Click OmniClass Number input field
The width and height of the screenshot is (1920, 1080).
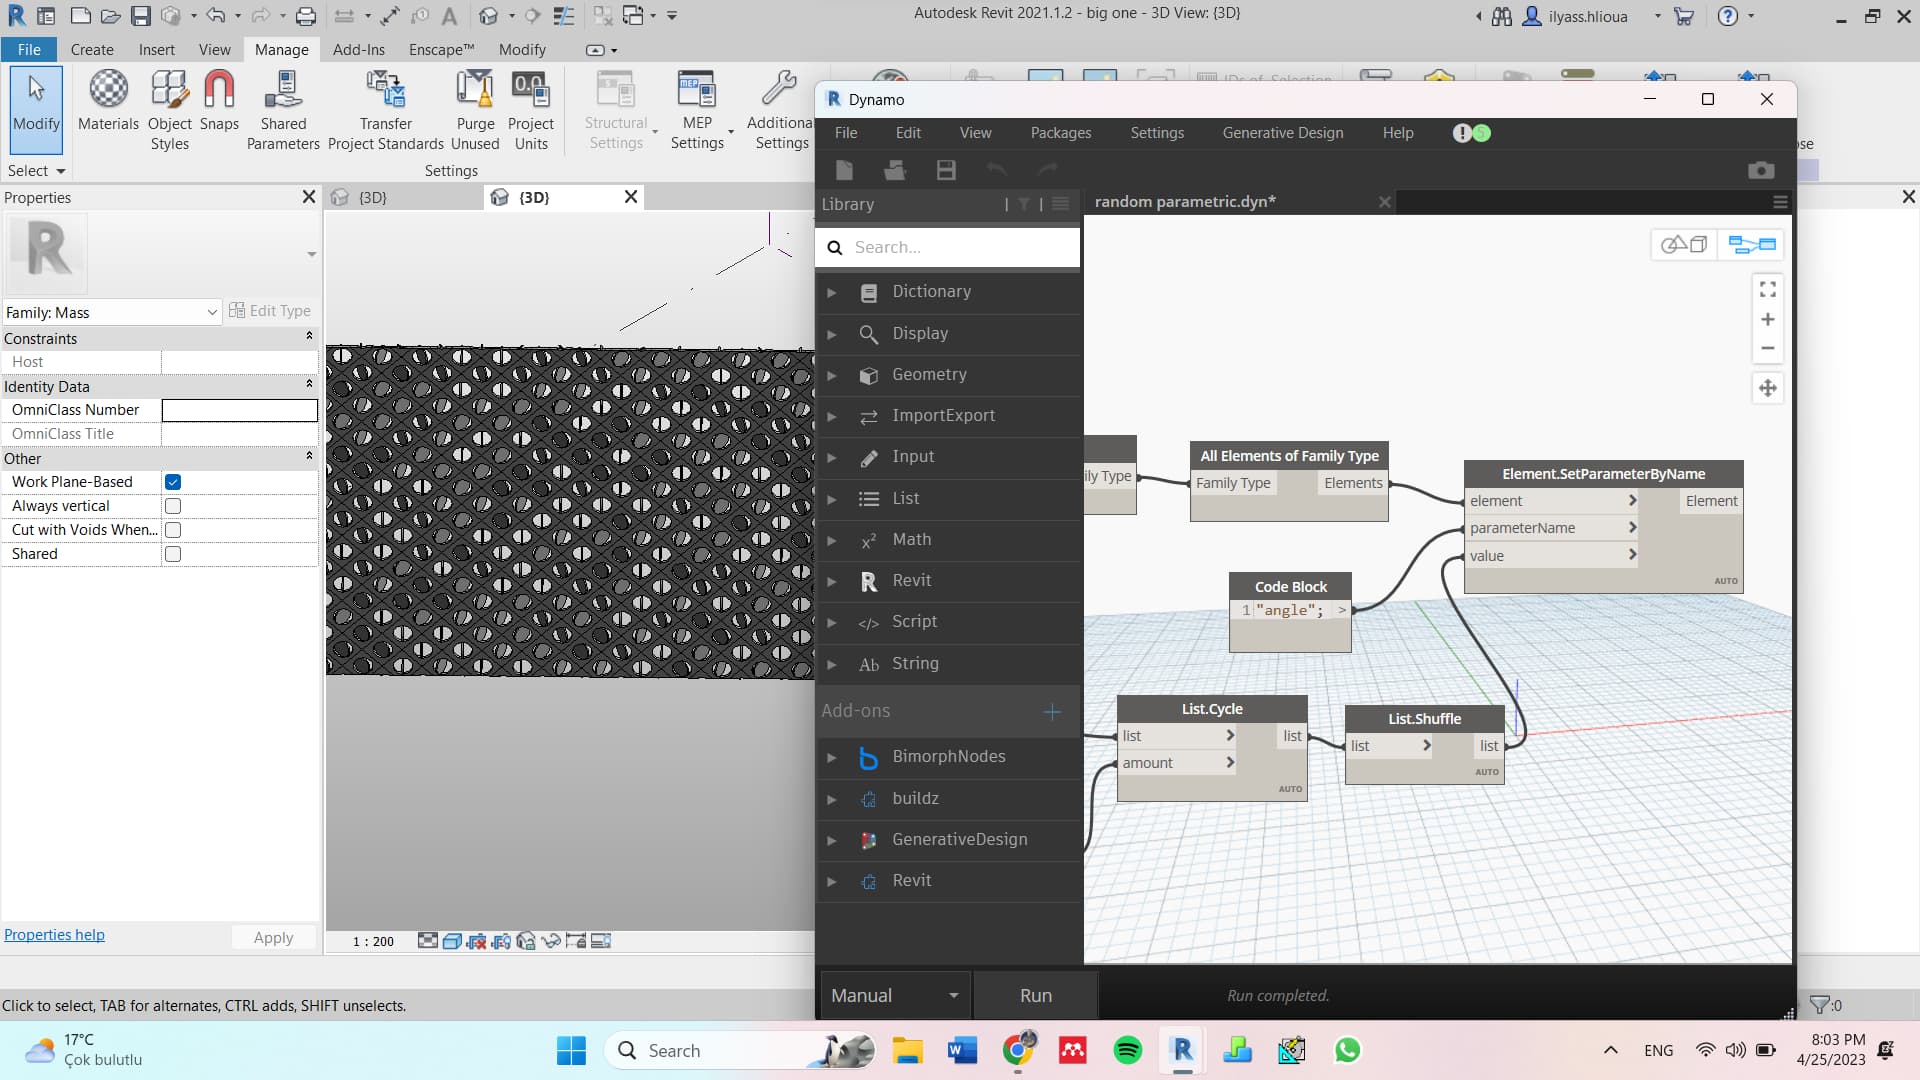click(x=239, y=410)
